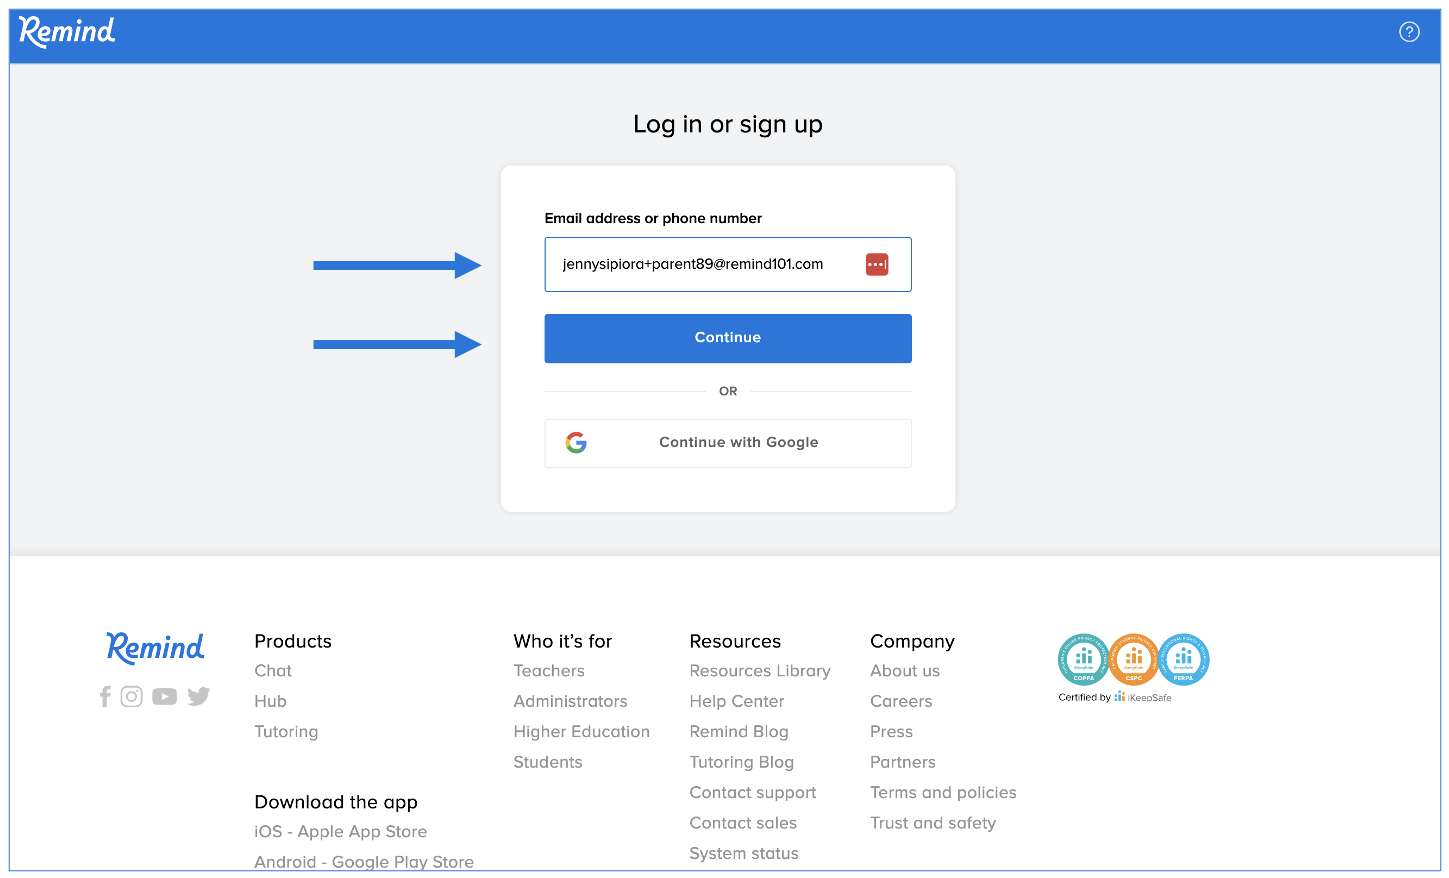Open the Help Center link
This screenshot has width=1449, height=878.
(x=737, y=702)
